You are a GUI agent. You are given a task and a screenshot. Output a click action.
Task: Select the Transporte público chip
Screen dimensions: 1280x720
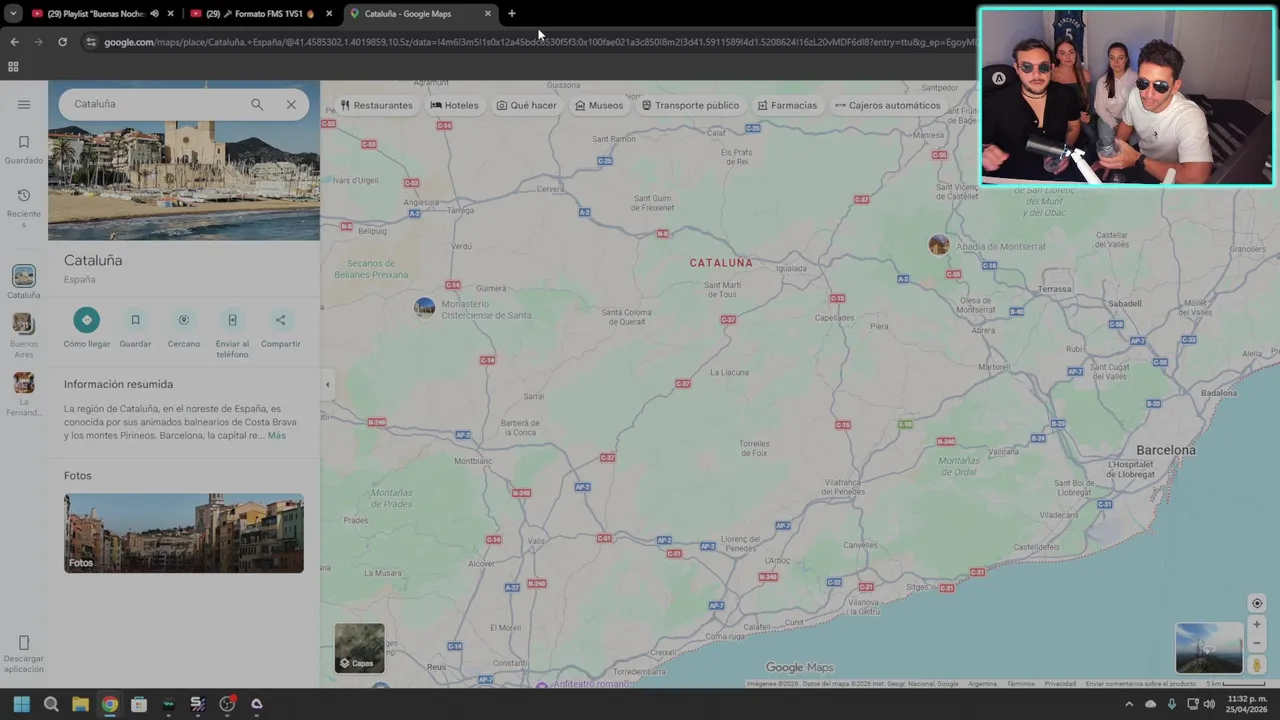click(690, 105)
